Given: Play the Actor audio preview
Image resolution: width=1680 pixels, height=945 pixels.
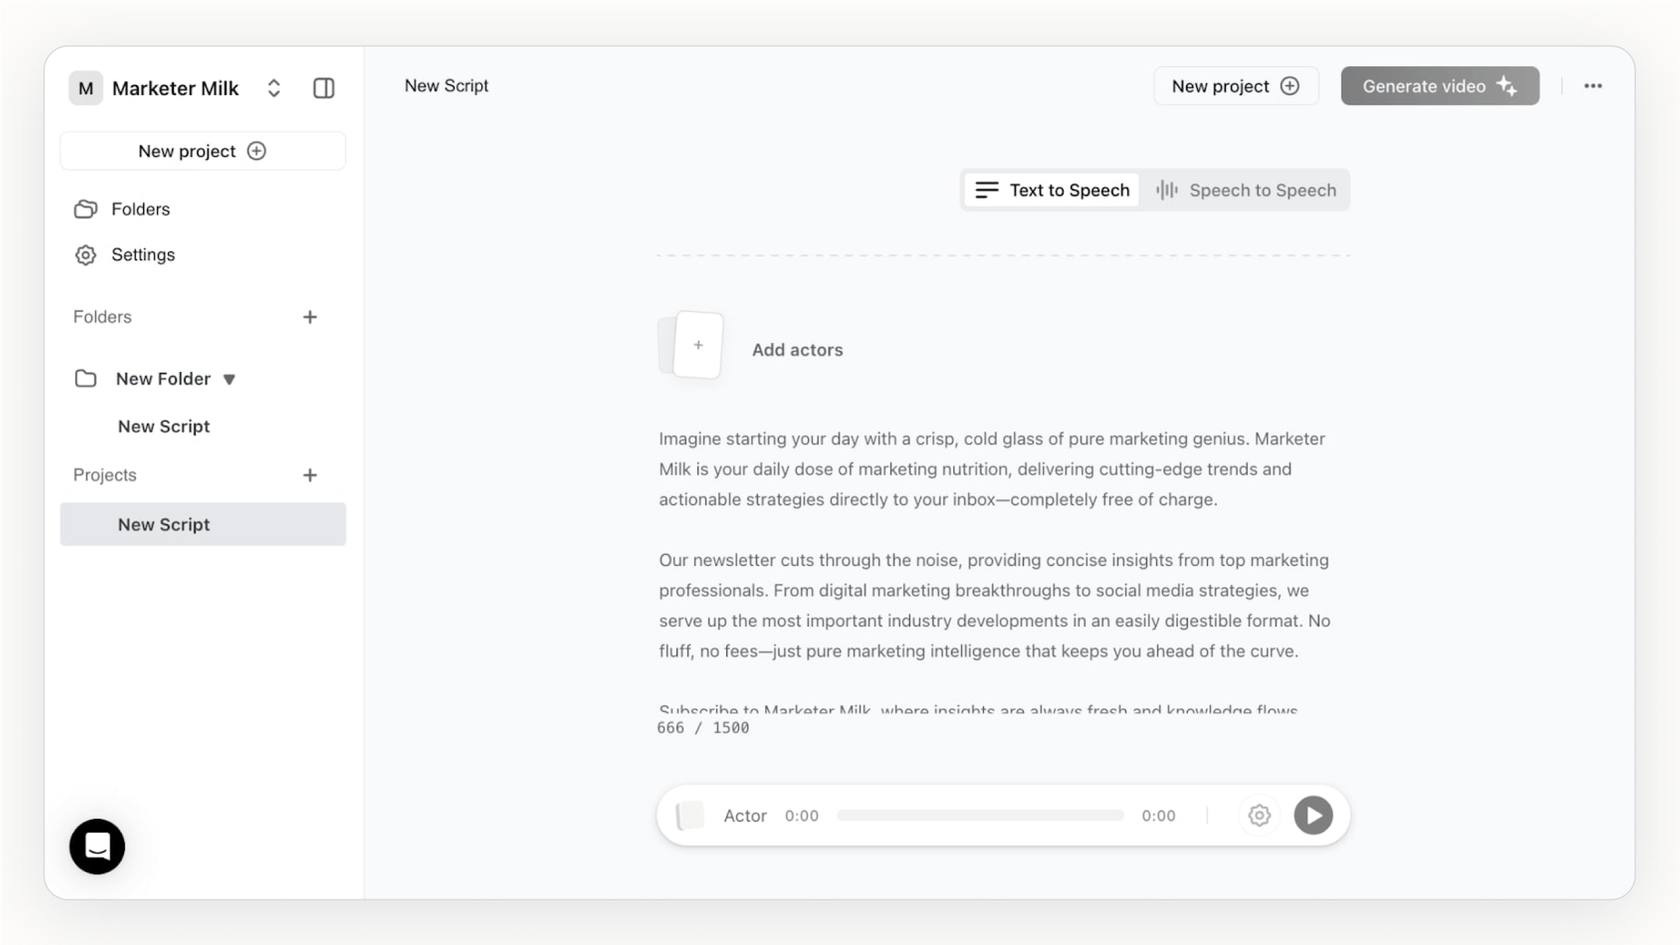Looking at the screenshot, I should [x=1313, y=815].
